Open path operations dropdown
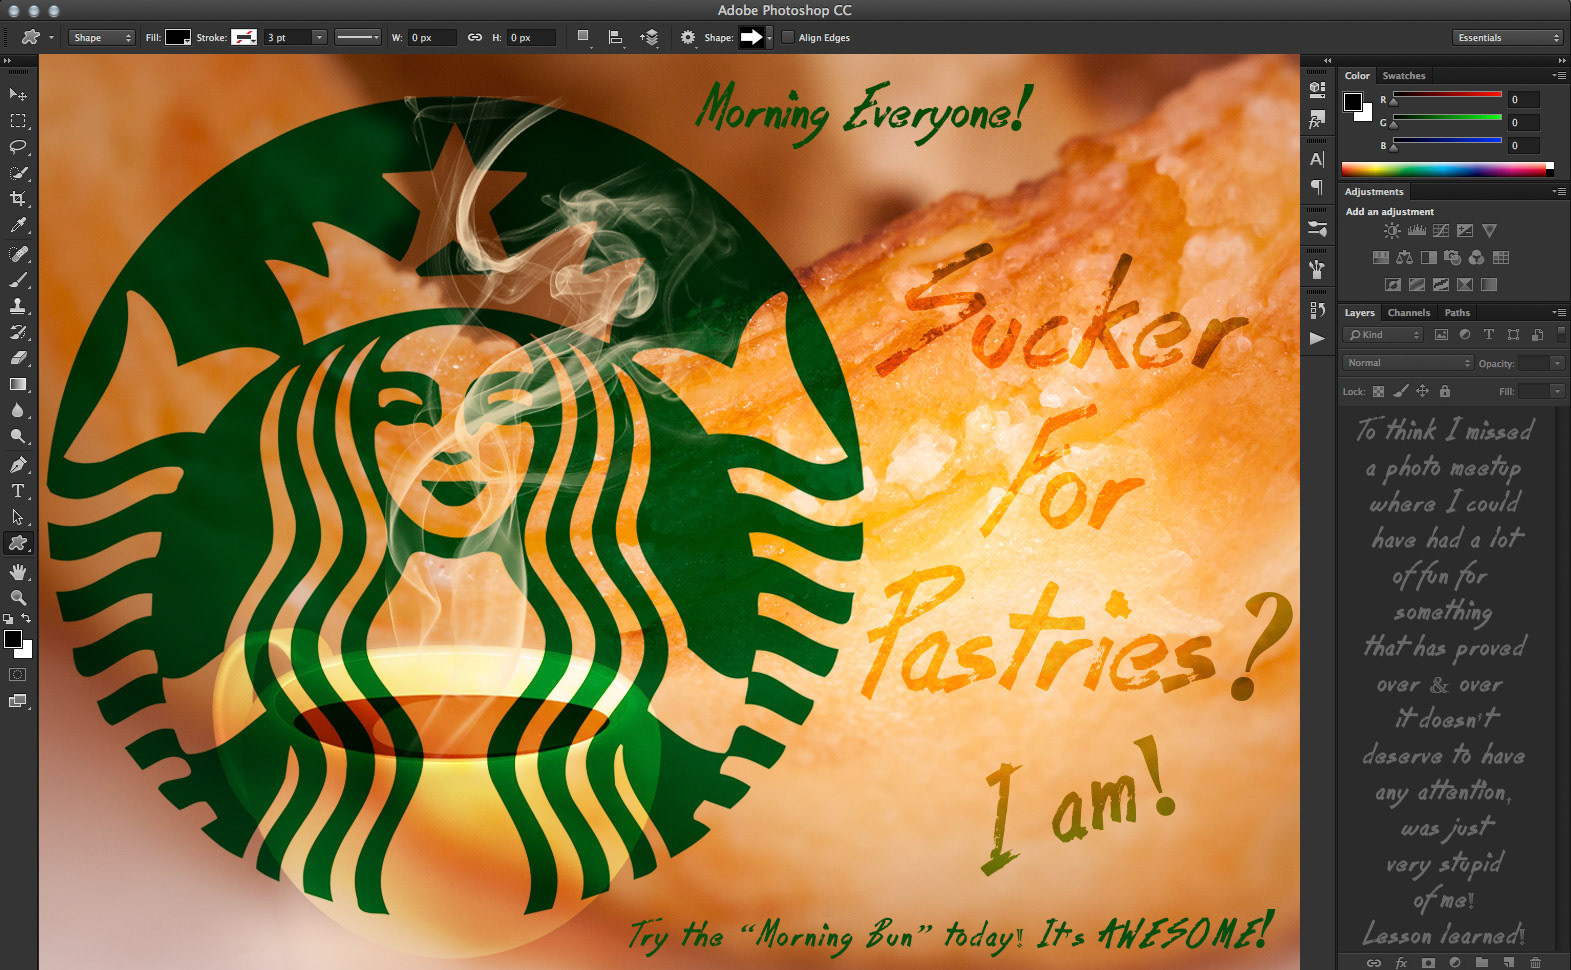This screenshot has height=970, width=1571. pos(584,38)
